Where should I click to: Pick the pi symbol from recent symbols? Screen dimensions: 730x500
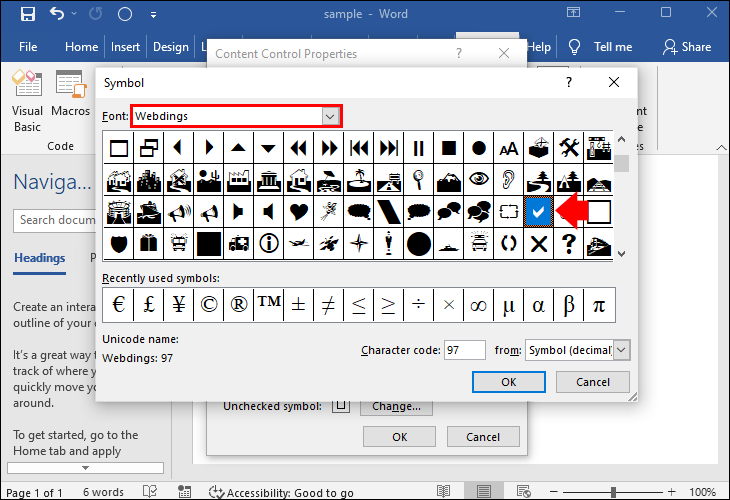[598, 306]
